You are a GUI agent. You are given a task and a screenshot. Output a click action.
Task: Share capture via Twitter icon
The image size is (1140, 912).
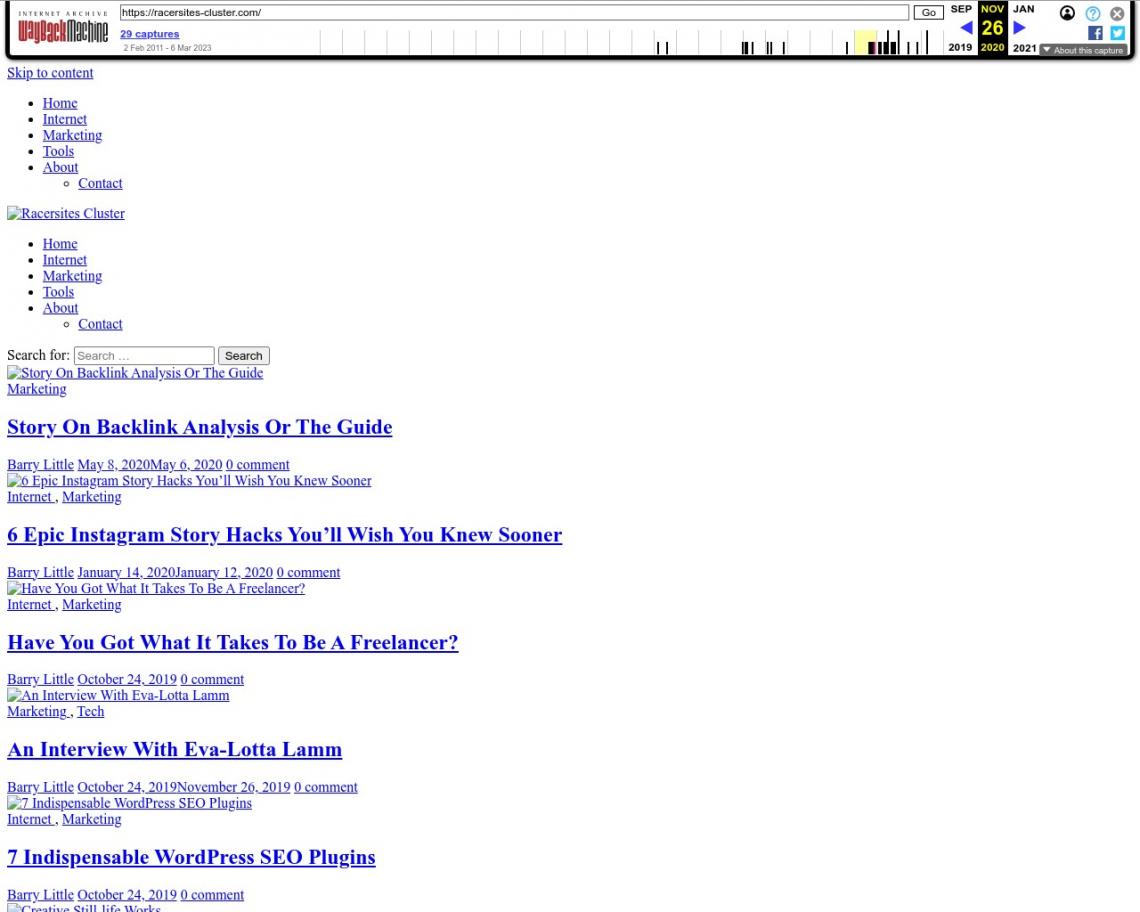coord(1117,33)
